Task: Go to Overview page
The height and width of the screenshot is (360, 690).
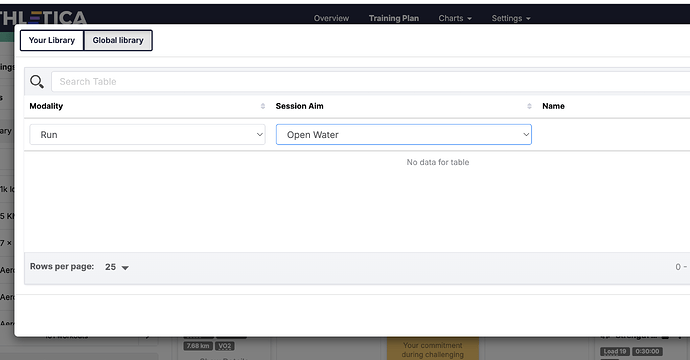Action: coord(331,18)
